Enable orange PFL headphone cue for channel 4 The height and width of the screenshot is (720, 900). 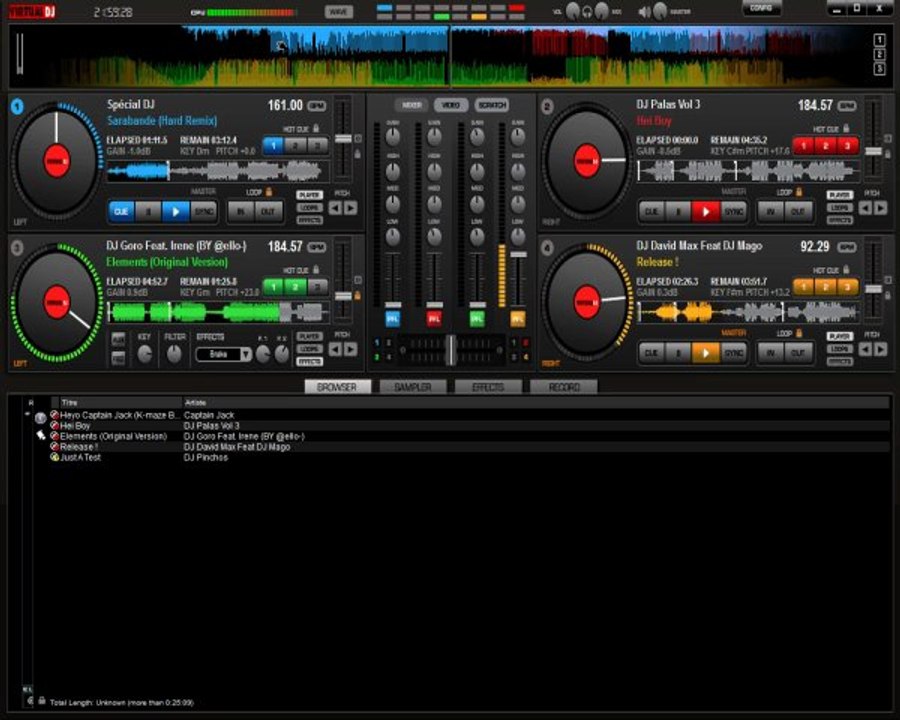[518, 319]
